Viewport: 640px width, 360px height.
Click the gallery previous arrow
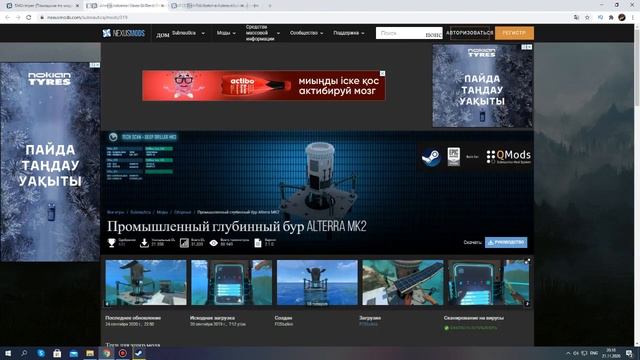[107, 304]
